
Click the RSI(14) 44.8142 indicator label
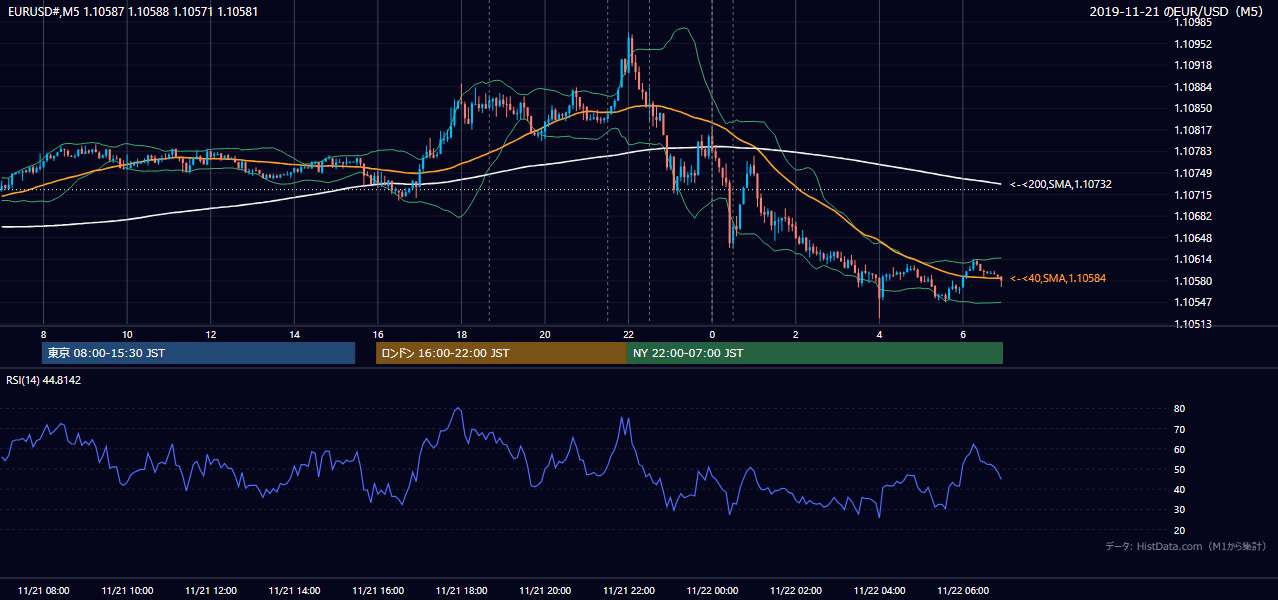(44, 380)
